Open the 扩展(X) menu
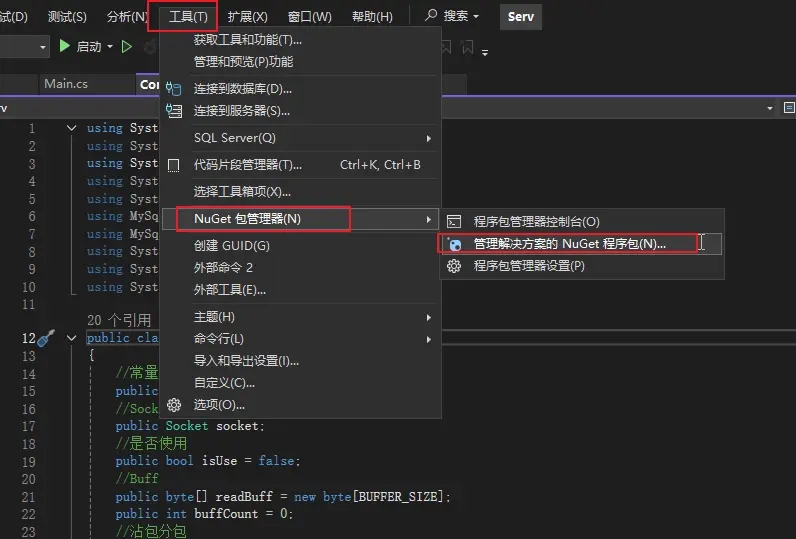The width and height of the screenshot is (796, 539). pos(247,17)
